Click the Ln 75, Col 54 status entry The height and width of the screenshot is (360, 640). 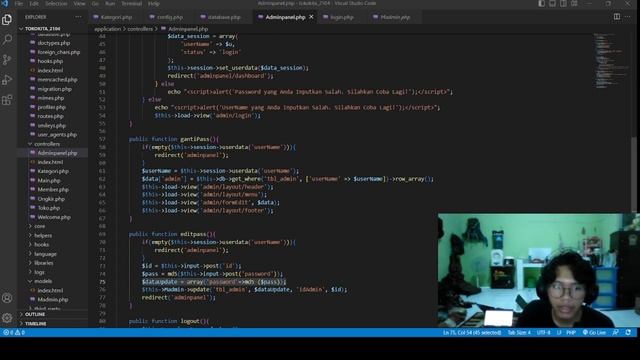[472, 333]
